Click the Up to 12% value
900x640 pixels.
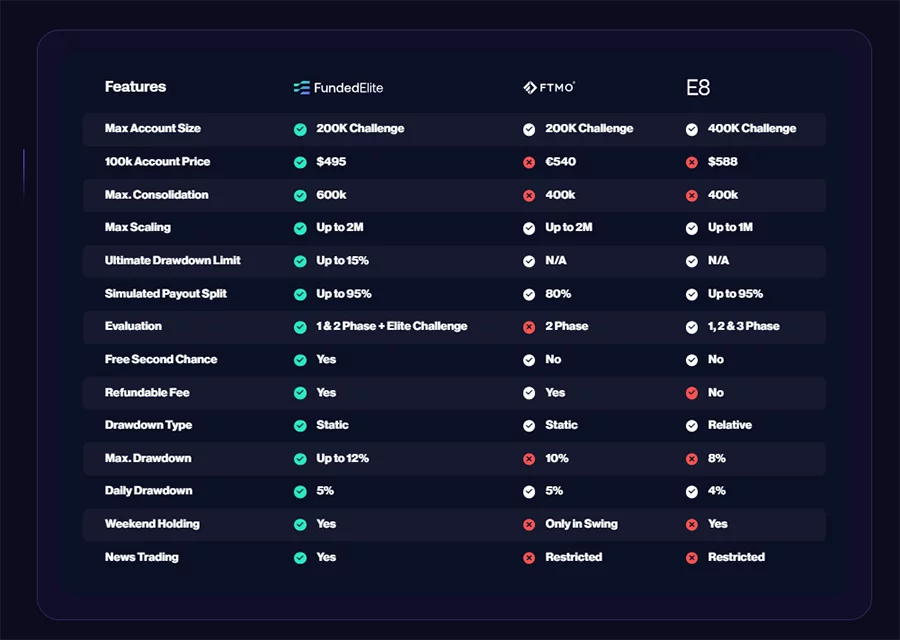pos(343,458)
